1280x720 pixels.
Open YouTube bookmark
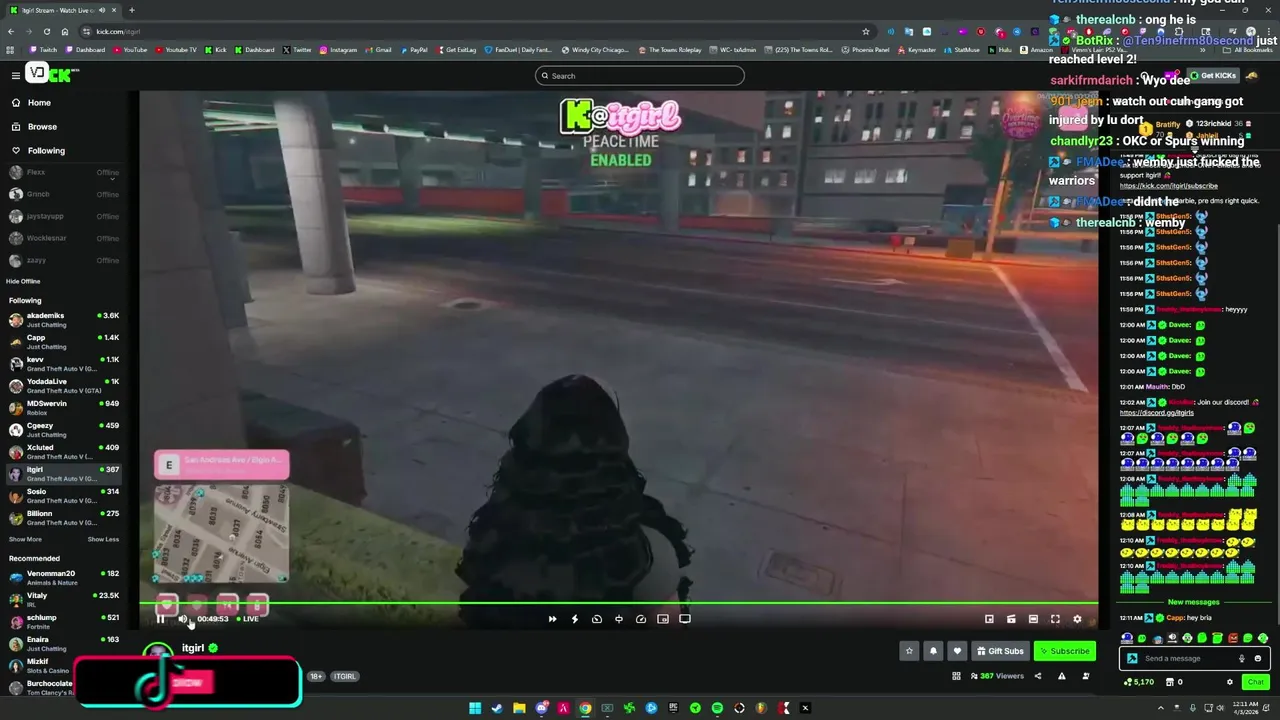tap(130, 50)
